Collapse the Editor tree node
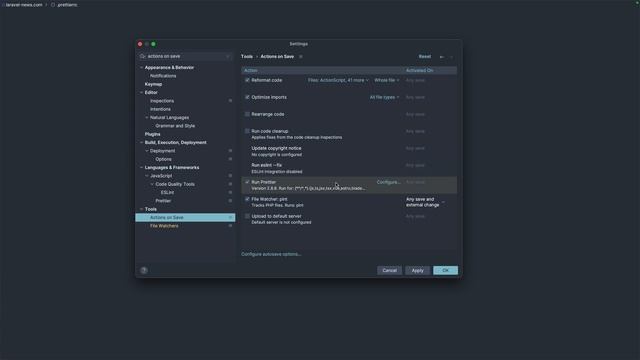 tap(142, 93)
